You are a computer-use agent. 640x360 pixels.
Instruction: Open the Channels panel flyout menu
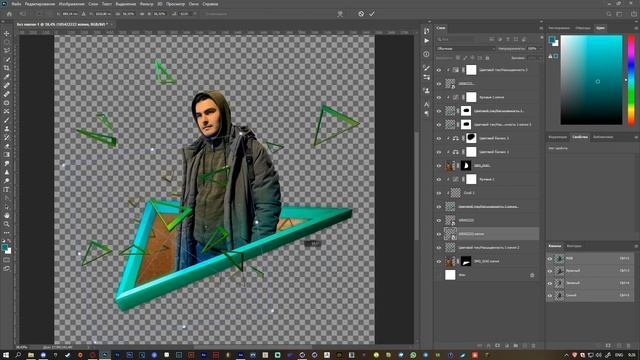[x=636, y=246]
